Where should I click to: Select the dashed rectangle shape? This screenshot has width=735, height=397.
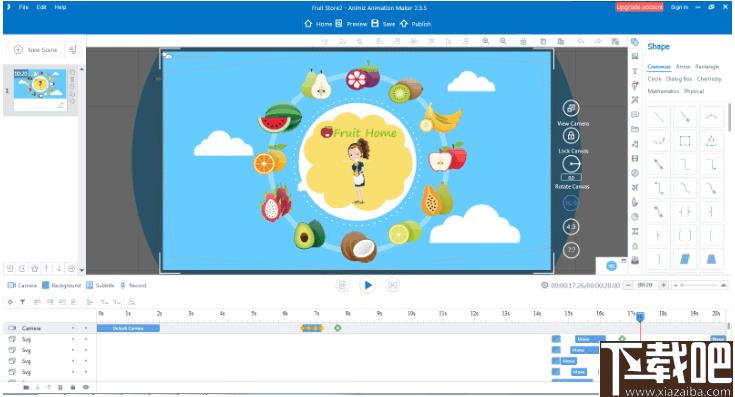[684, 141]
